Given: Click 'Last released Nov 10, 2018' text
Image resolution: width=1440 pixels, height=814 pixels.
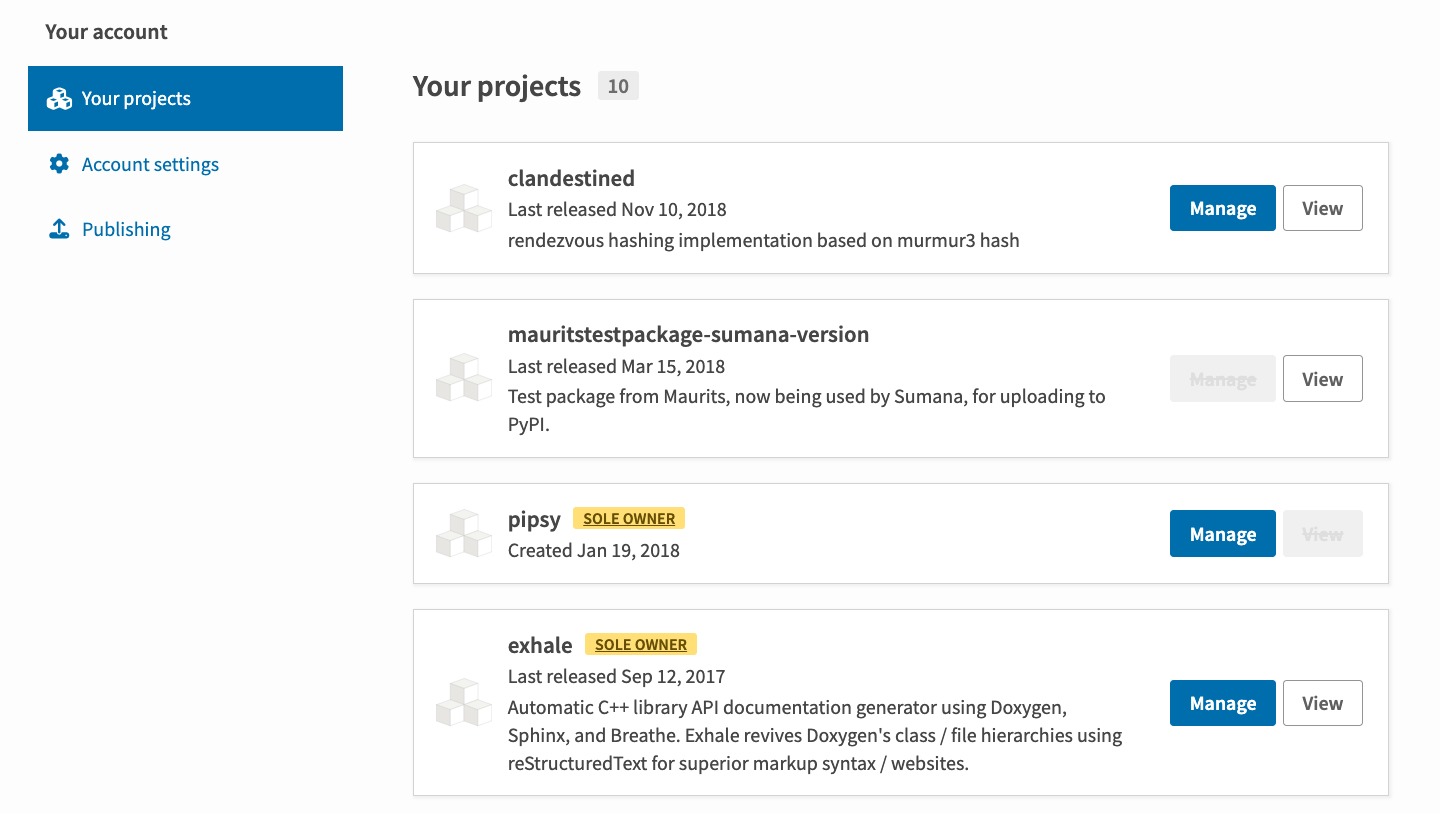Looking at the screenshot, I should [x=617, y=210].
